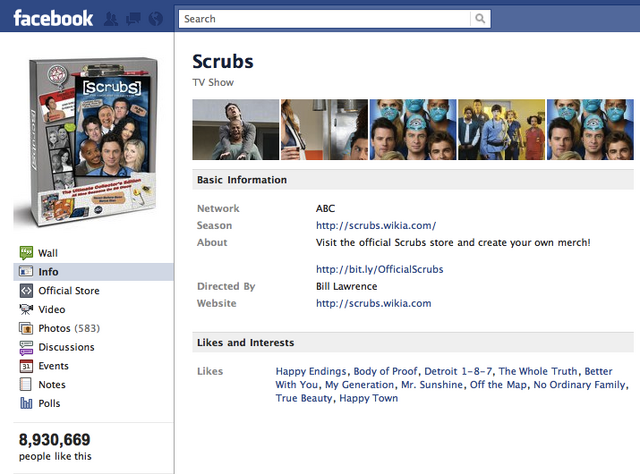Open the http://scrubs.wikia.com/ Season link
Image resolution: width=640 pixels, height=474 pixels.
(376, 225)
